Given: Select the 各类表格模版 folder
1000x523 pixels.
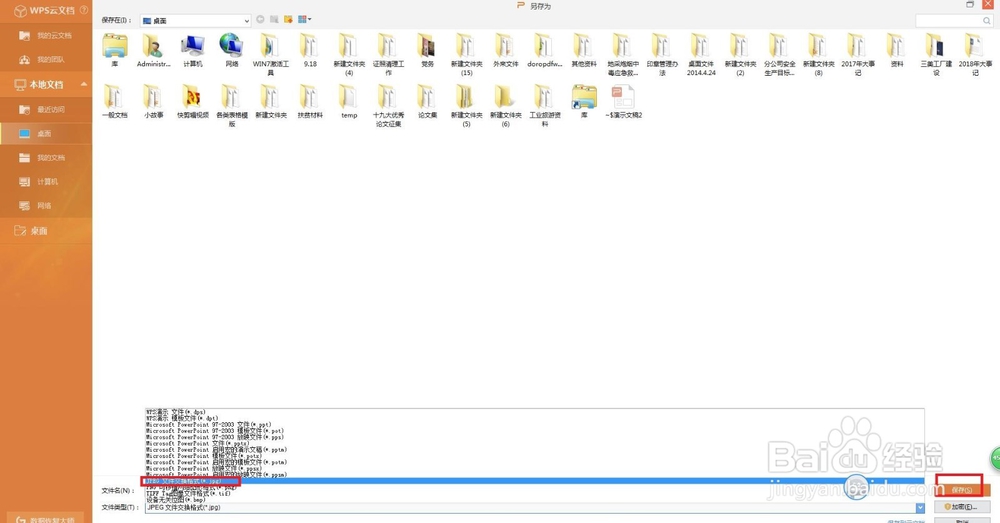Looking at the screenshot, I should [x=232, y=106].
